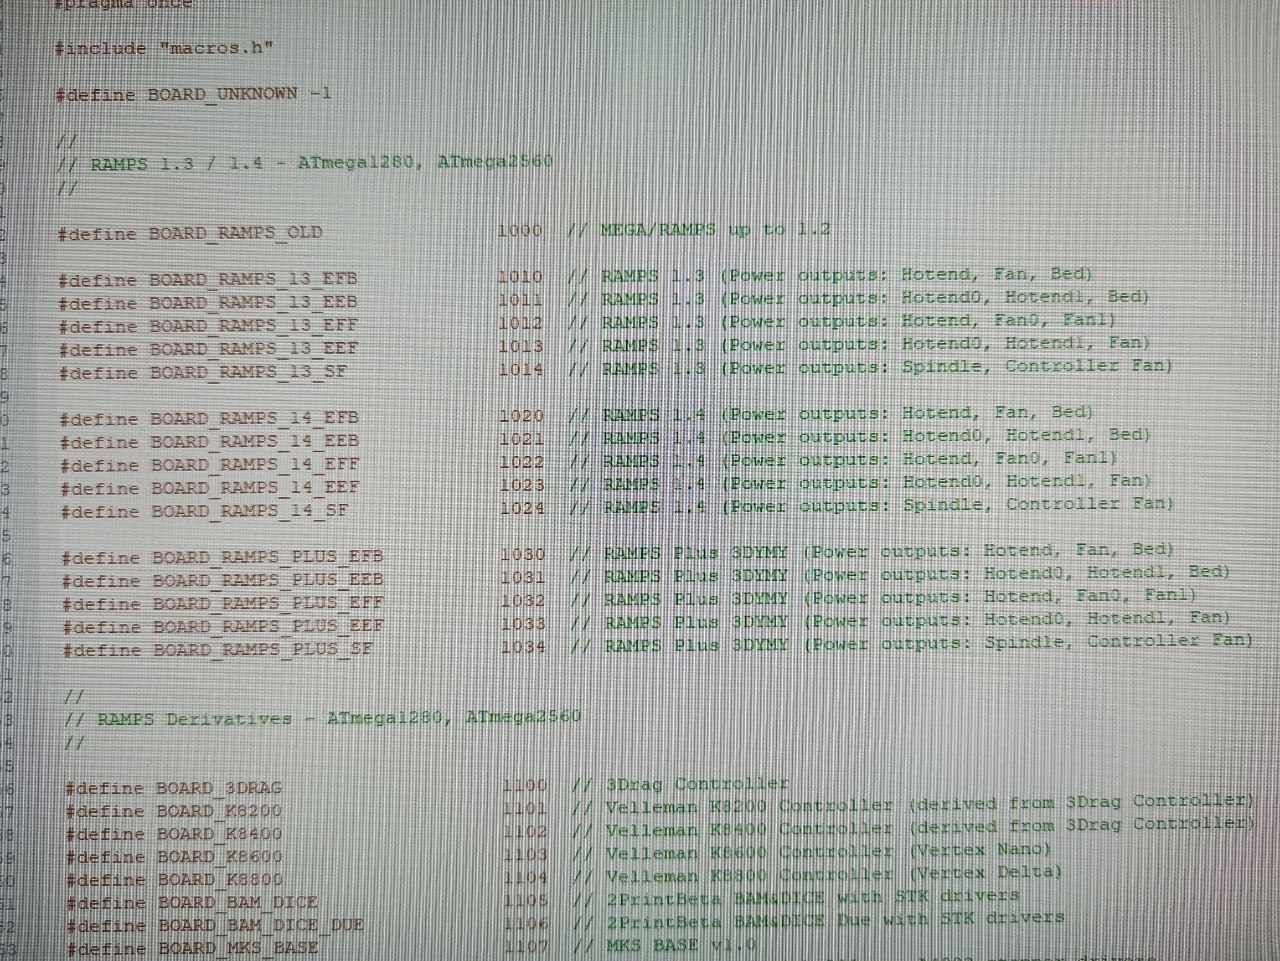Select BOARD_RAMPS_14_EEB identifier

pos(255,441)
